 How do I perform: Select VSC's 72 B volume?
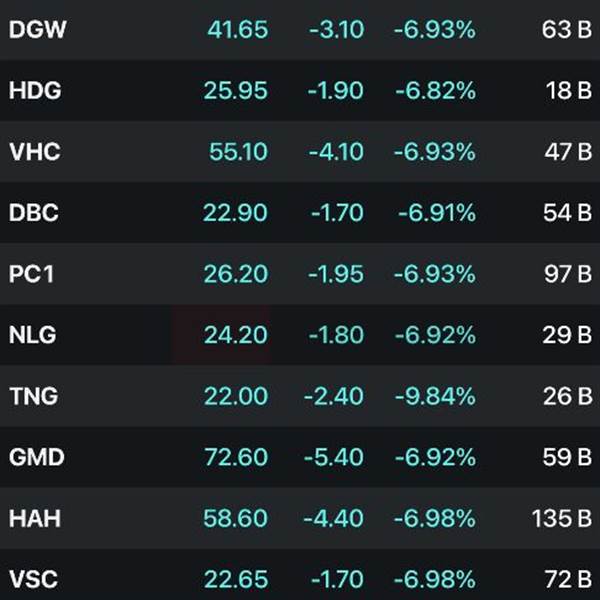567,579
